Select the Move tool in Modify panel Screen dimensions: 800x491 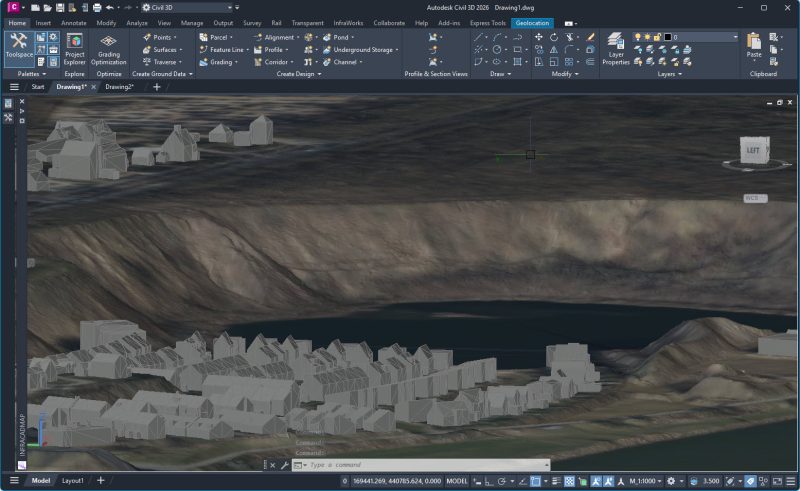pyautogui.click(x=540, y=37)
